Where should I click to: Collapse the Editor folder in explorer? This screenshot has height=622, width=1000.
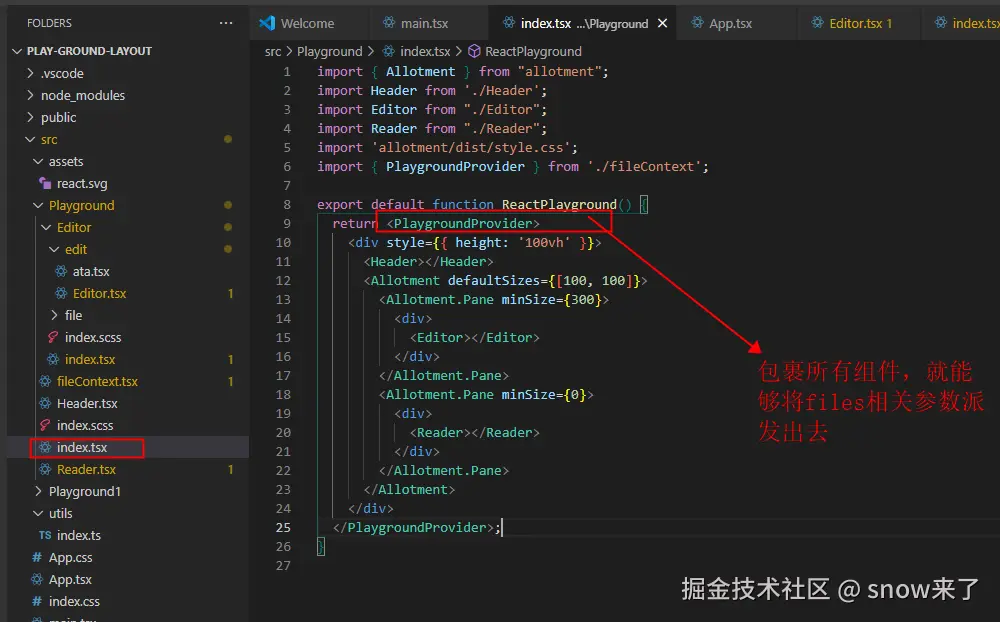coord(46,227)
